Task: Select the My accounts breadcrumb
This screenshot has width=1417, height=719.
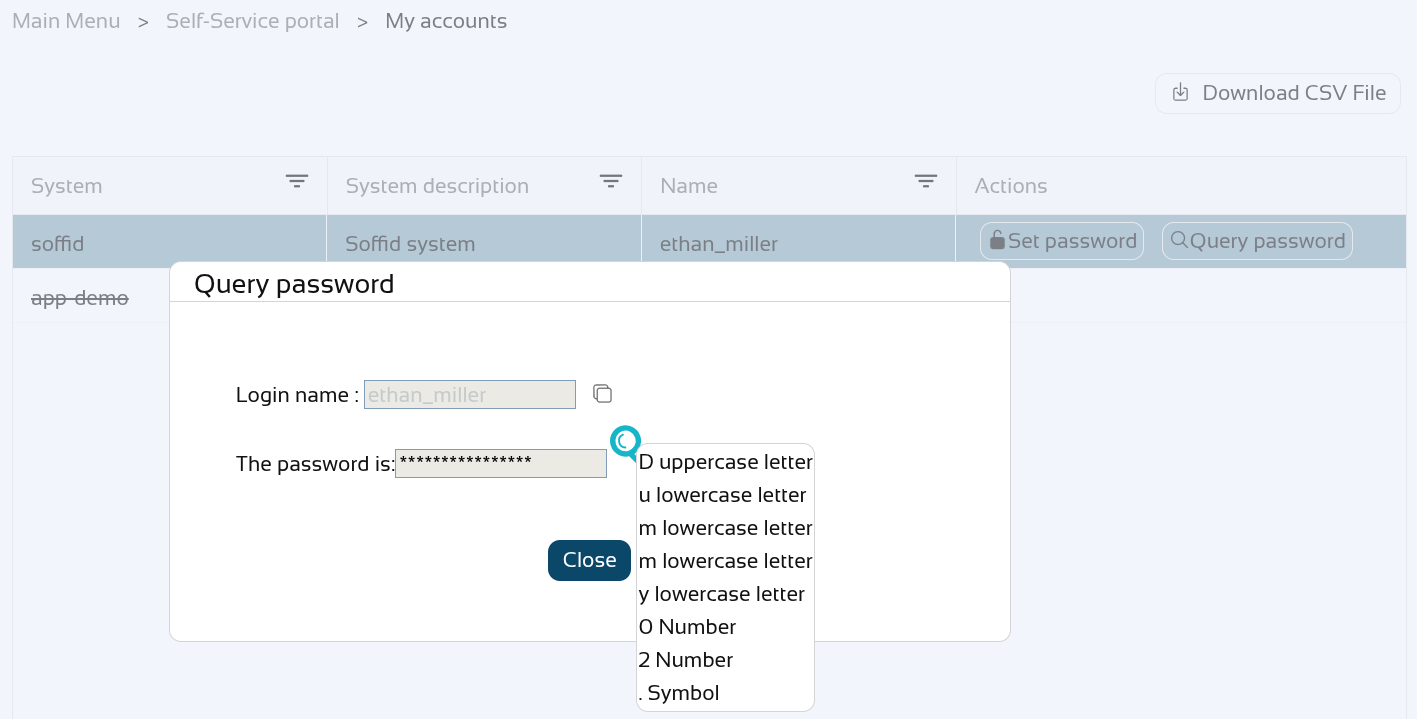Action: pyautogui.click(x=446, y=21)
